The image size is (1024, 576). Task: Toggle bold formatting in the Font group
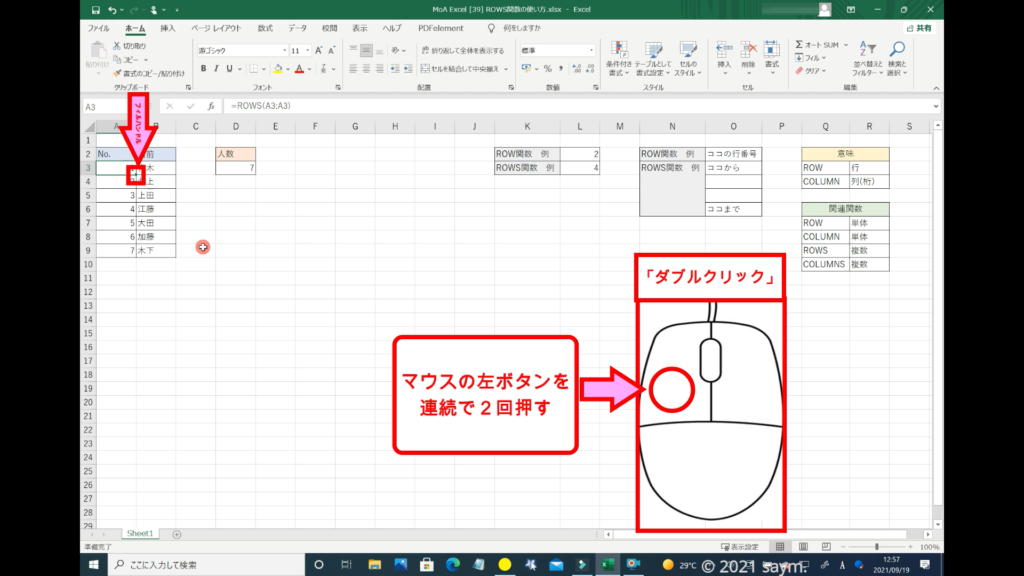pyautogui.click(x=203, y=69)
